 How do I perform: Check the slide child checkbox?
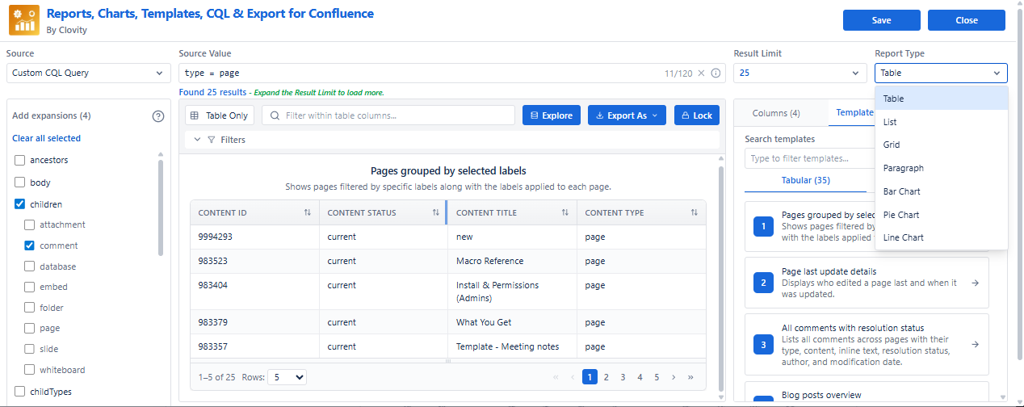tap(29, 349)
